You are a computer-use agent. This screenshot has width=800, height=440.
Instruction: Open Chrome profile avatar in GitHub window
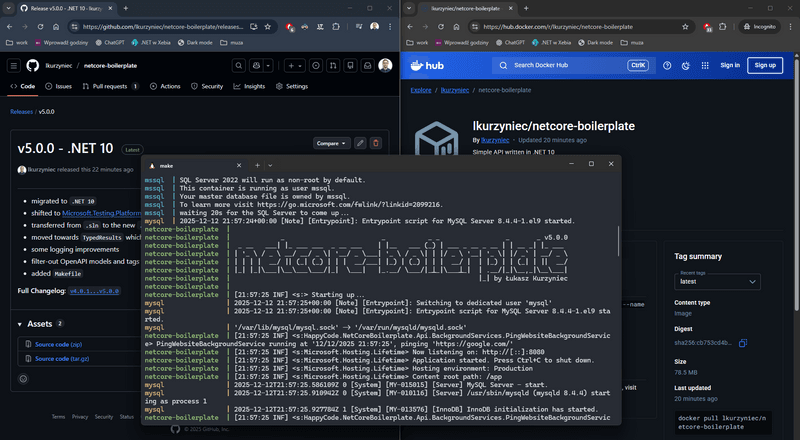click(x=374, y=27)
